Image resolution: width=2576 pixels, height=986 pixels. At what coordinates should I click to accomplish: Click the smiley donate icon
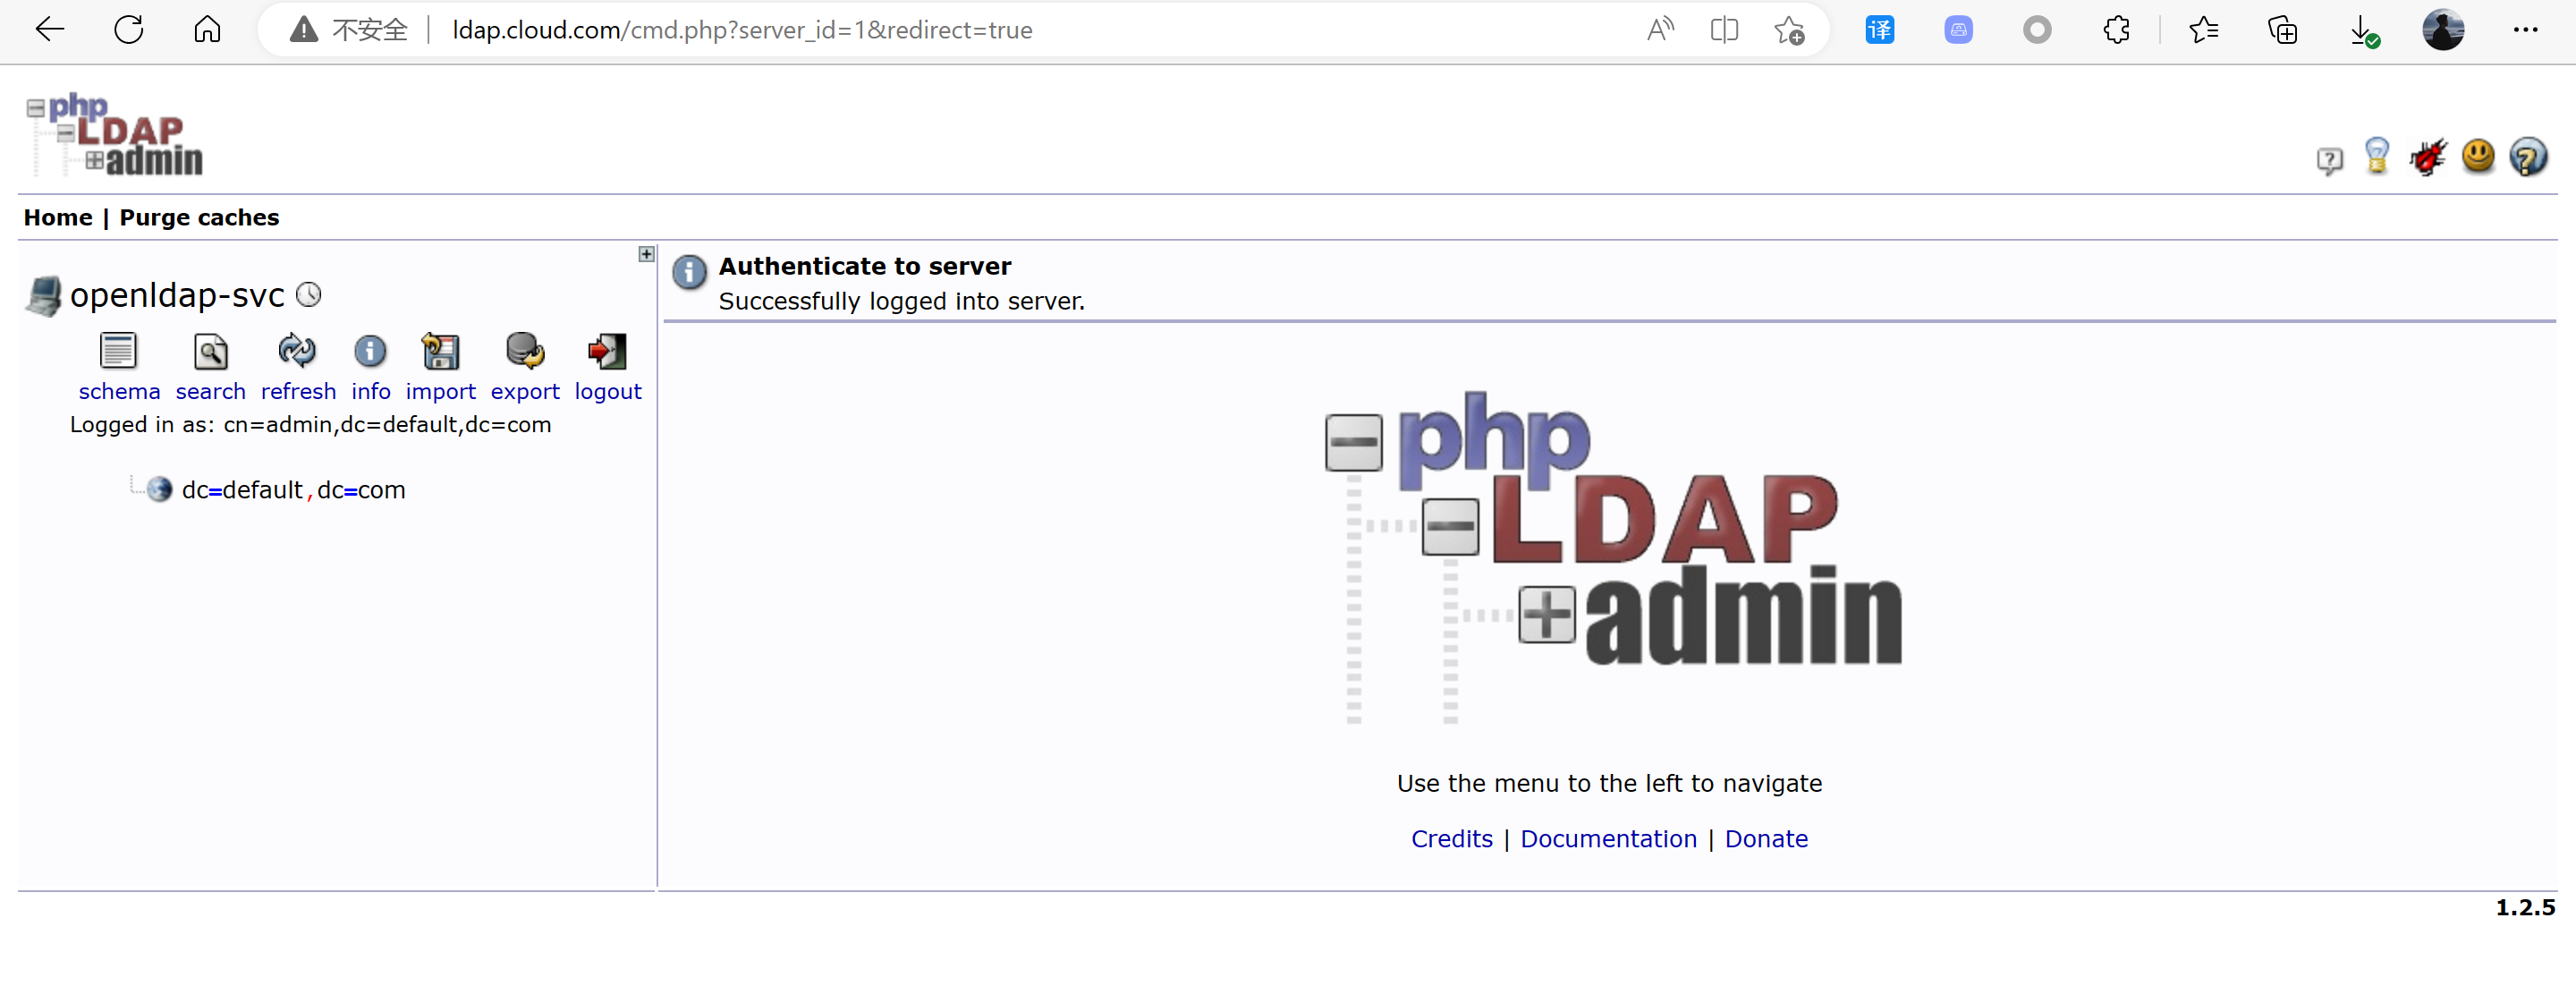coord(2478,156)
